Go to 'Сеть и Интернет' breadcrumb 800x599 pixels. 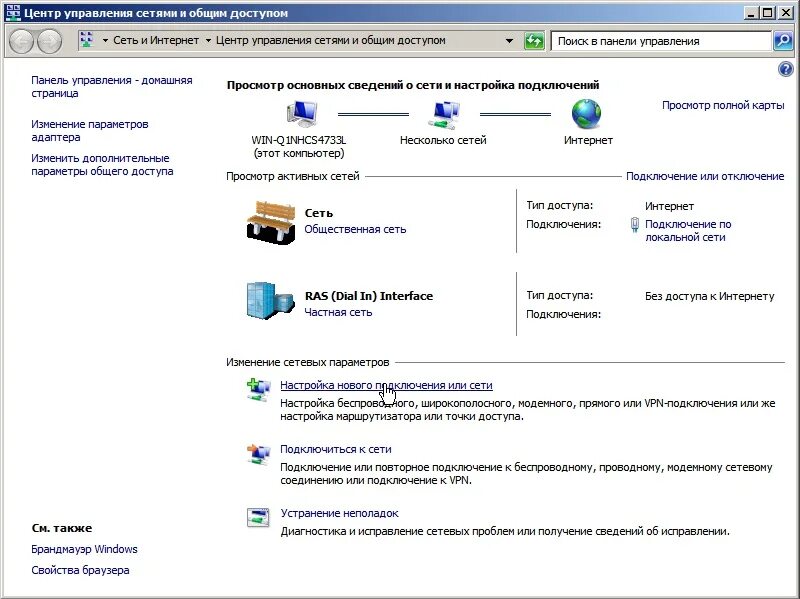(x=156, y=40)
